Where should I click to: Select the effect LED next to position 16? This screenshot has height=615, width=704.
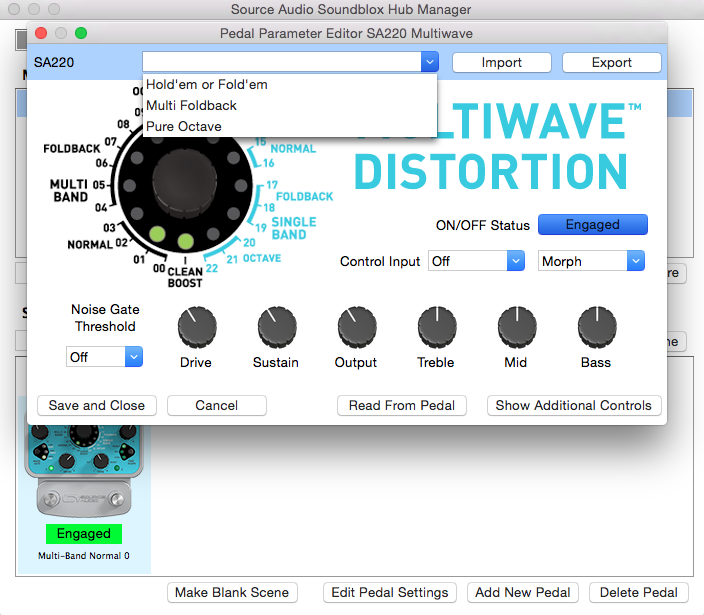tap(233, 158)
